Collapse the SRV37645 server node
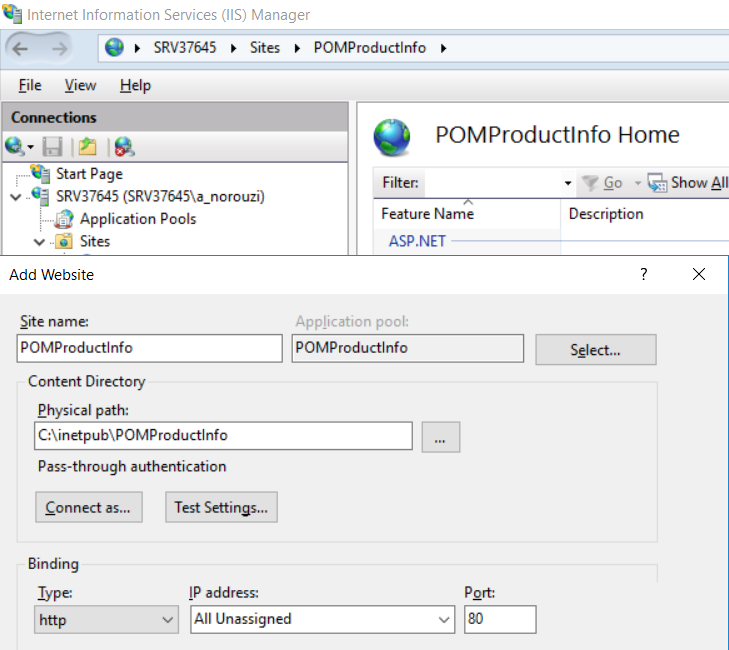This screenshot has width=729, height=650. coord(16,197)
